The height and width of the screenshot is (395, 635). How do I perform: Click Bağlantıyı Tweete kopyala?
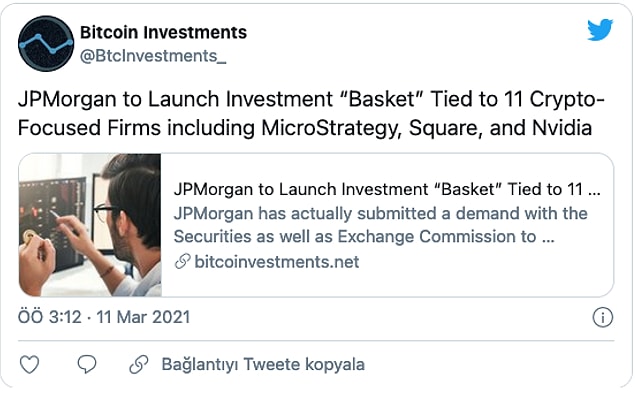(x=263, y=364)
